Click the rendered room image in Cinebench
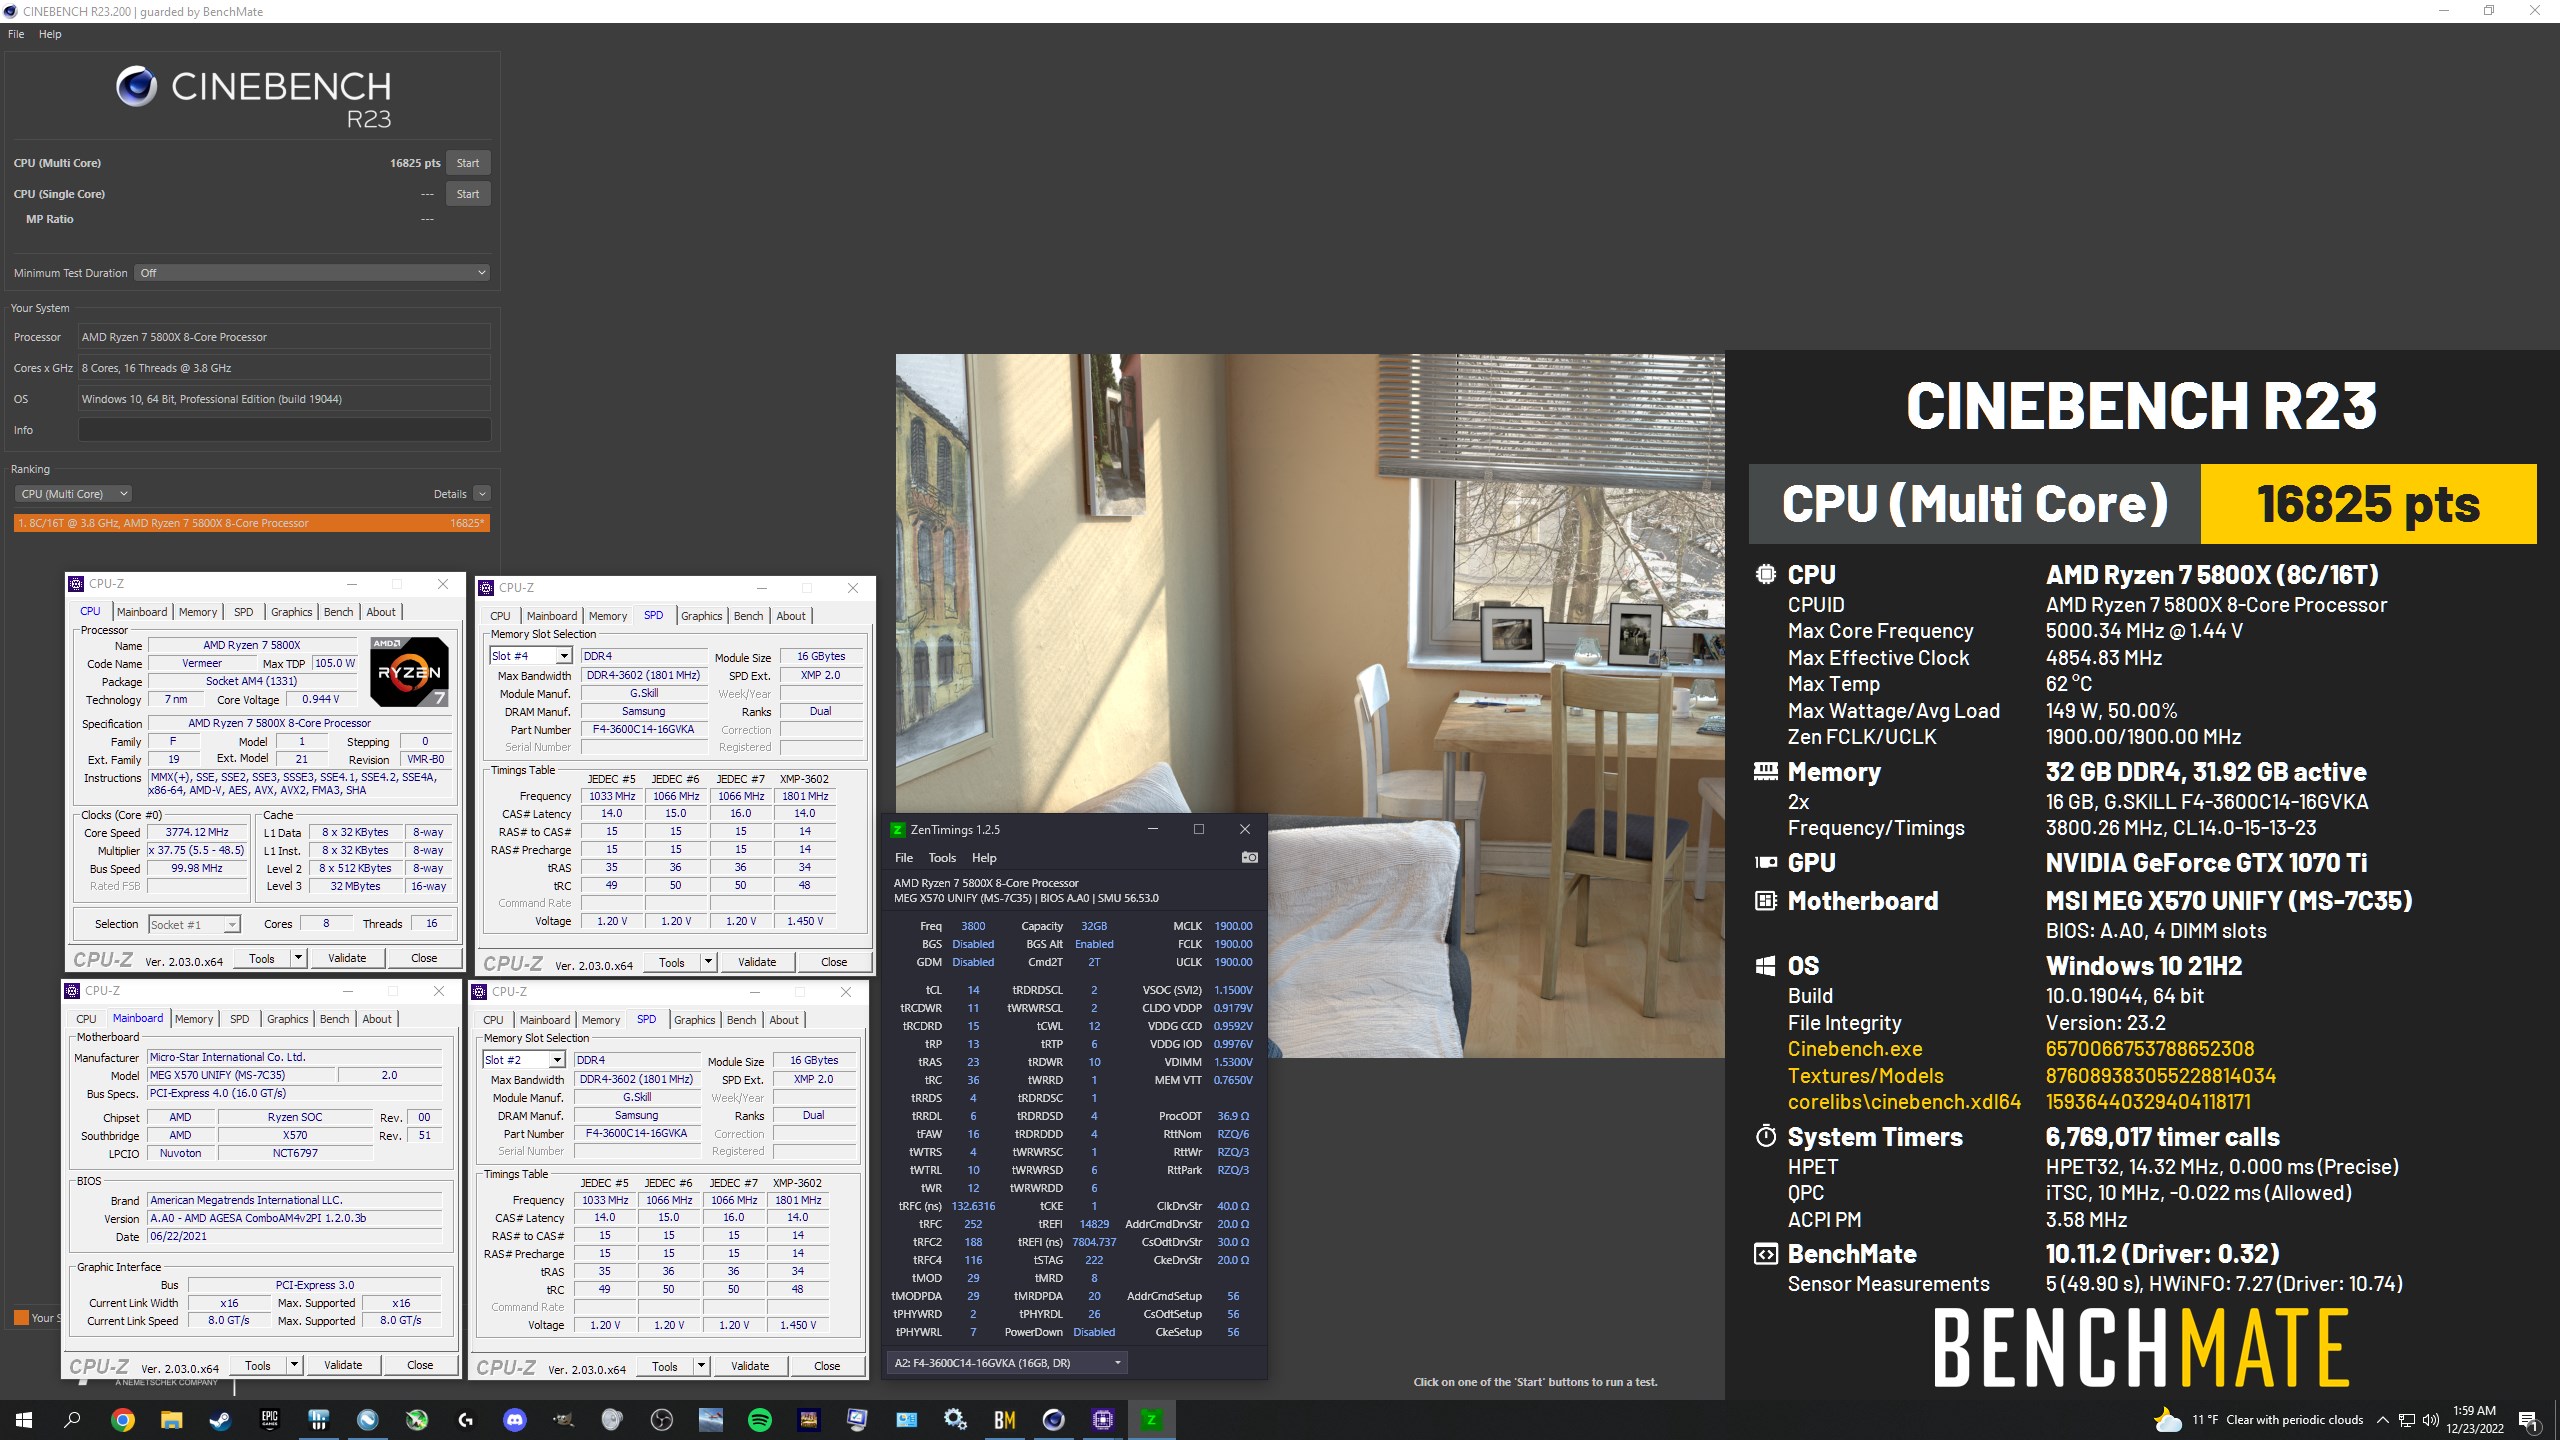 1310,705
